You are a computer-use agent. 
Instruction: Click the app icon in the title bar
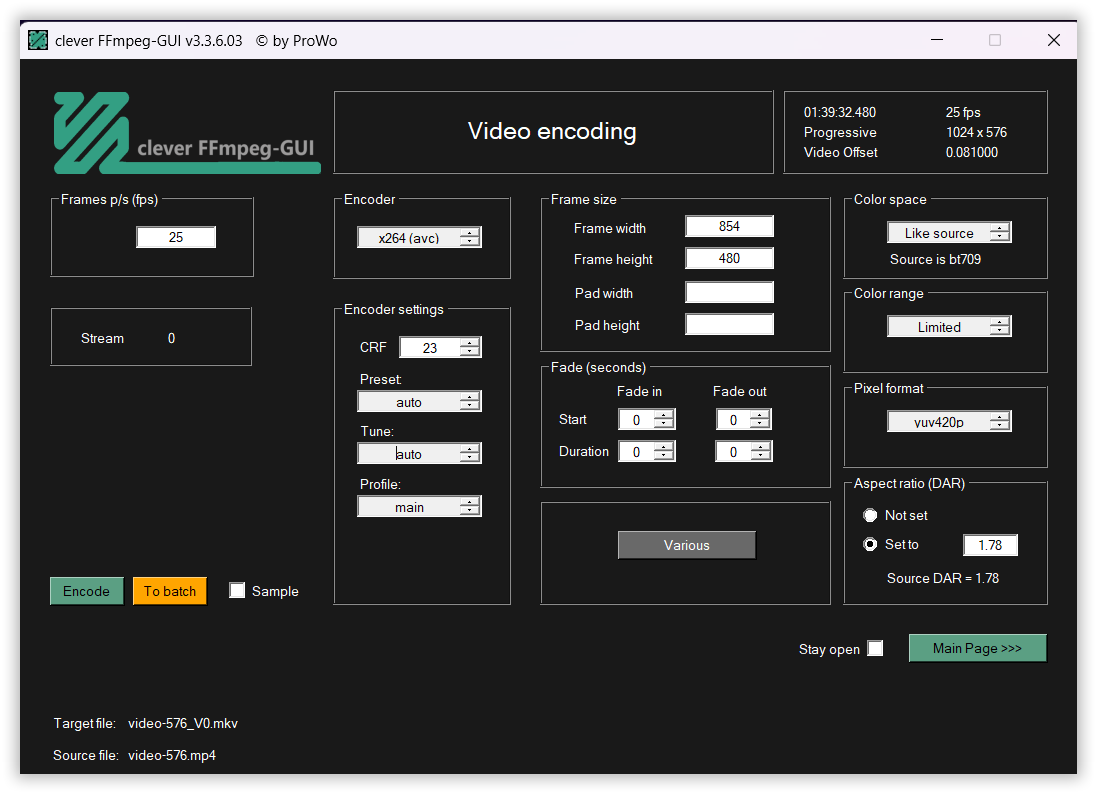(38, 41)
